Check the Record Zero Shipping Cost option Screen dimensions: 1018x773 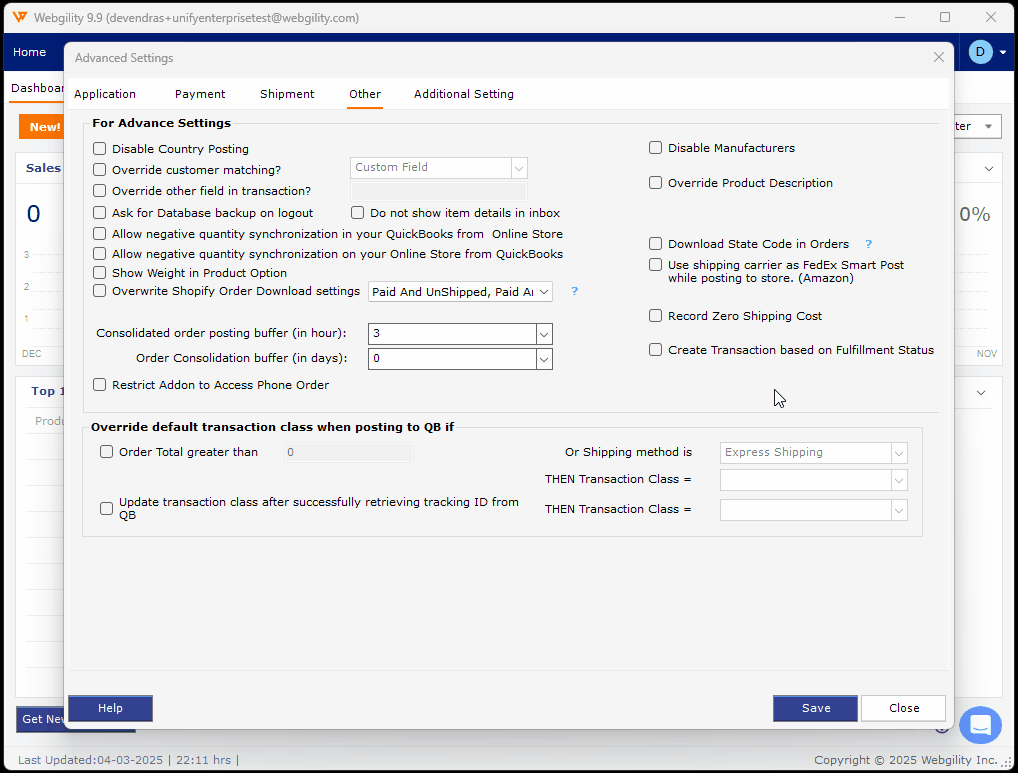coord(656,316)
